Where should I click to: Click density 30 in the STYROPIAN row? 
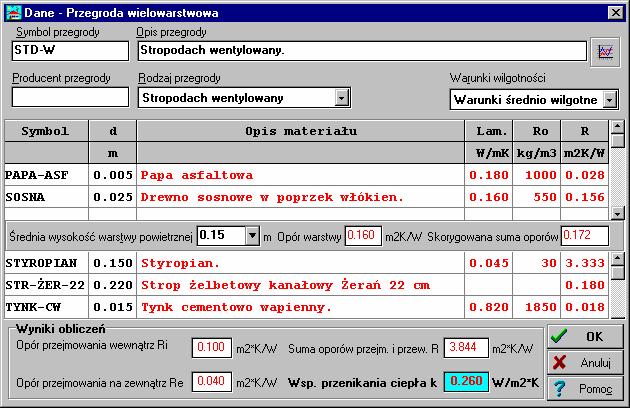[x=536, y=263]
